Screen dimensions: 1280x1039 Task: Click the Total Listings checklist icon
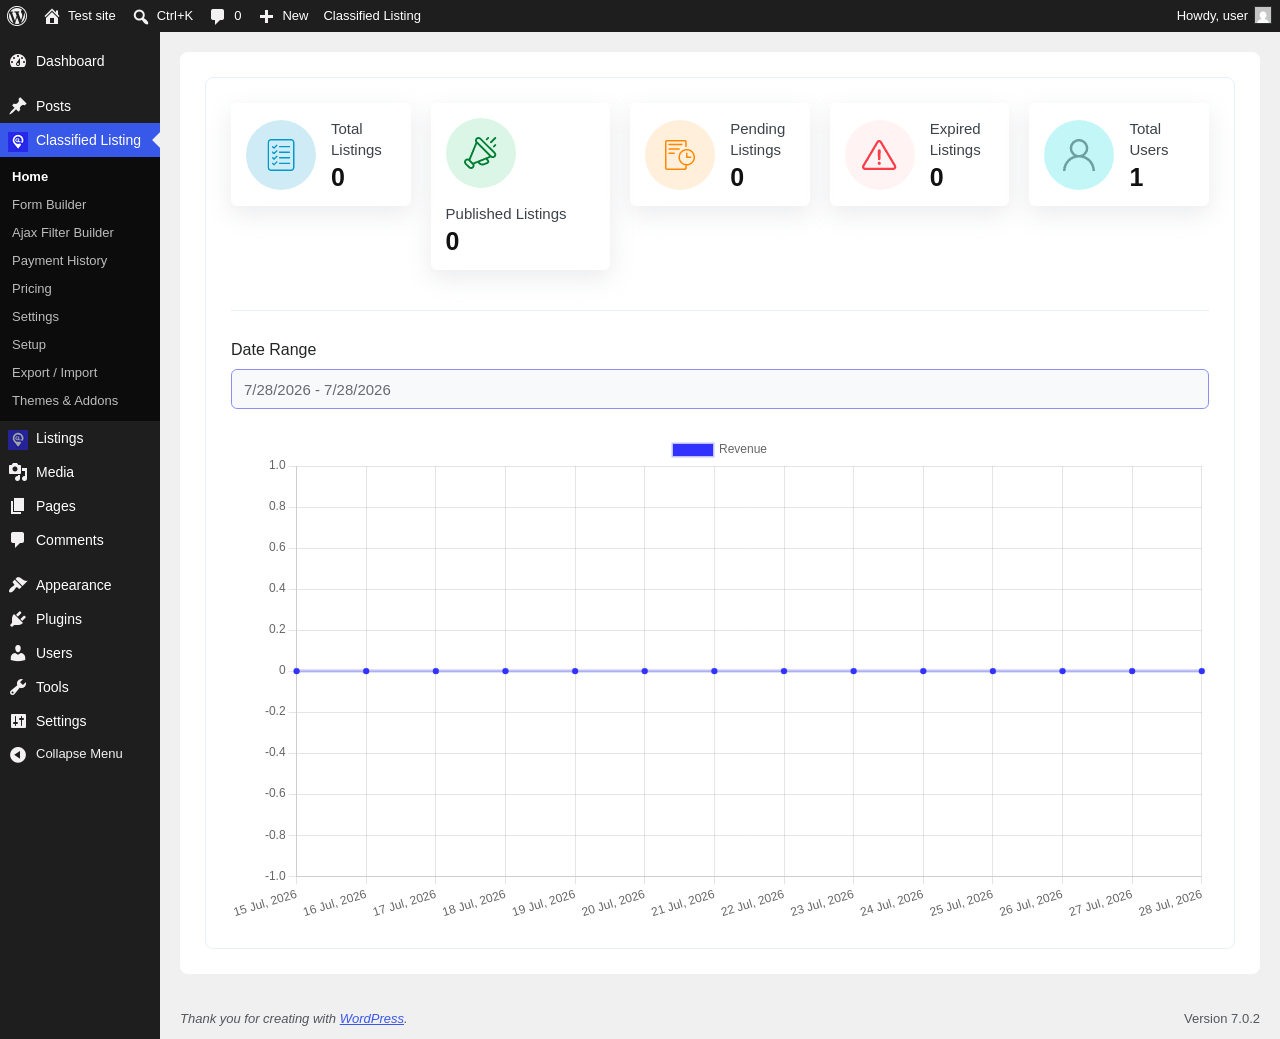[x=281, y=155]
